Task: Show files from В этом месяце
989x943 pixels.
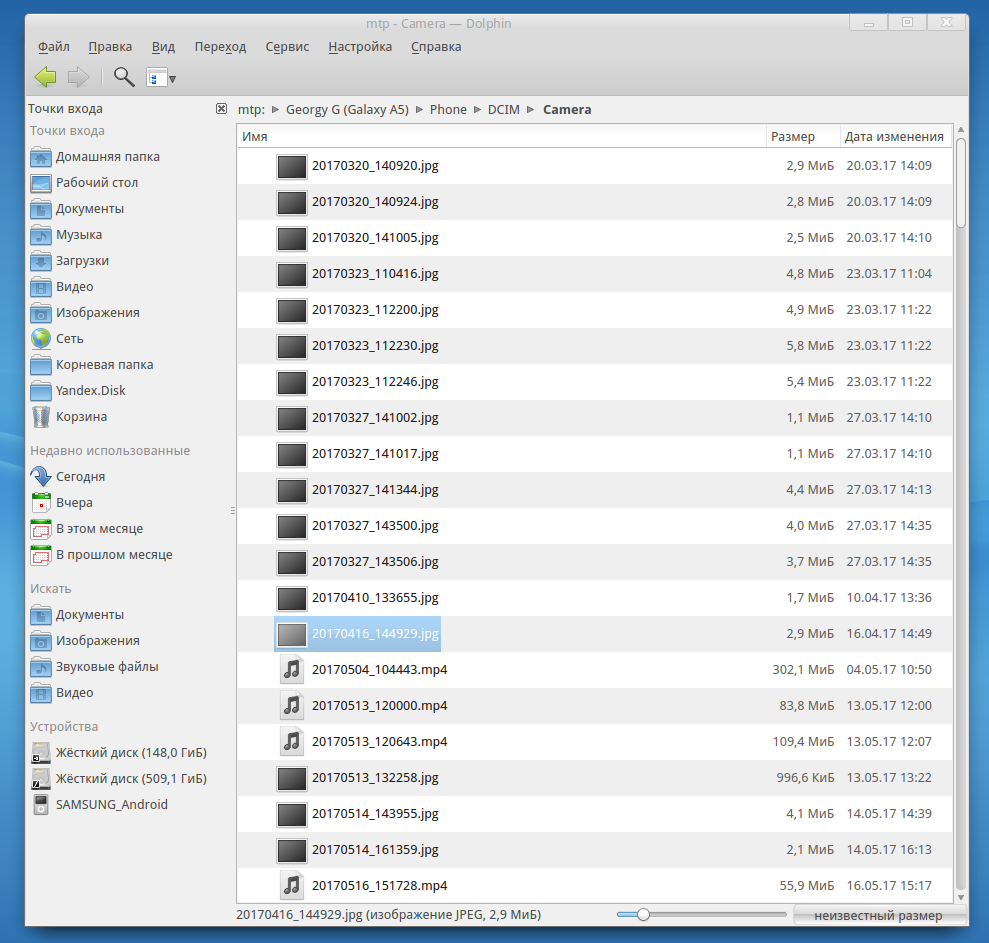Action: 87,529
